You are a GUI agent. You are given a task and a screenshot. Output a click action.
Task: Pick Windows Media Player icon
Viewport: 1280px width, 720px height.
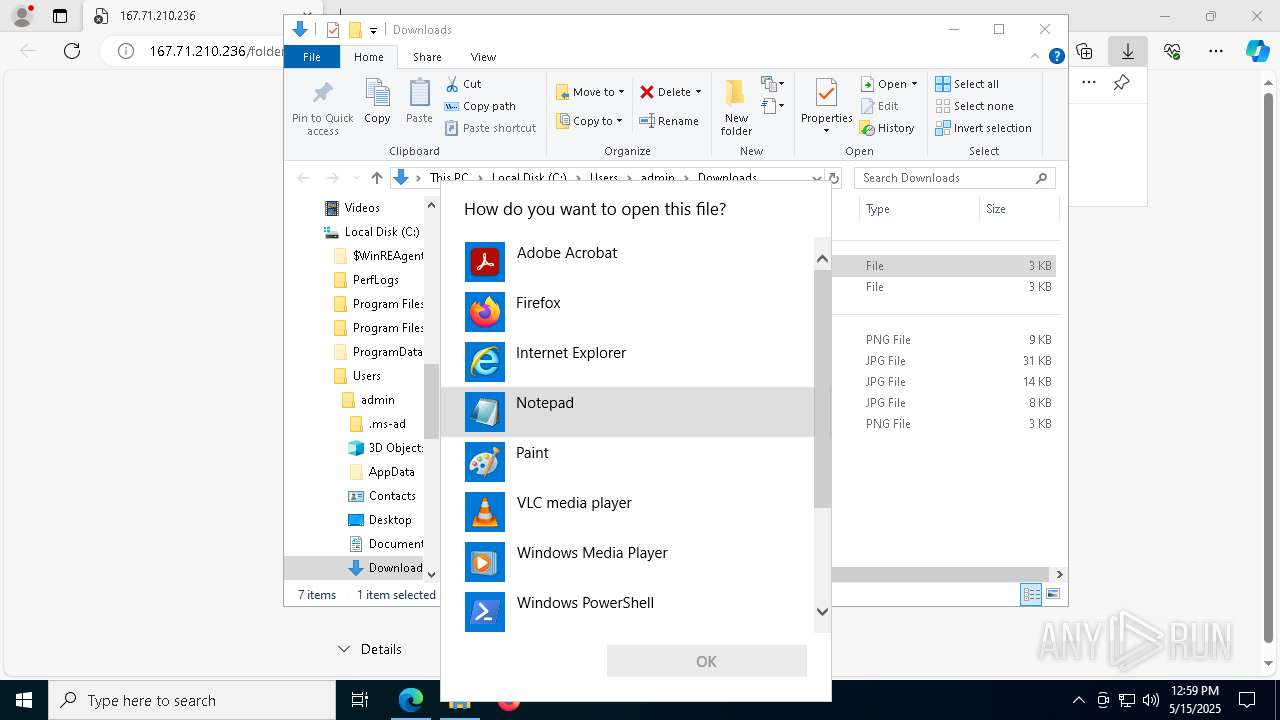485,562
